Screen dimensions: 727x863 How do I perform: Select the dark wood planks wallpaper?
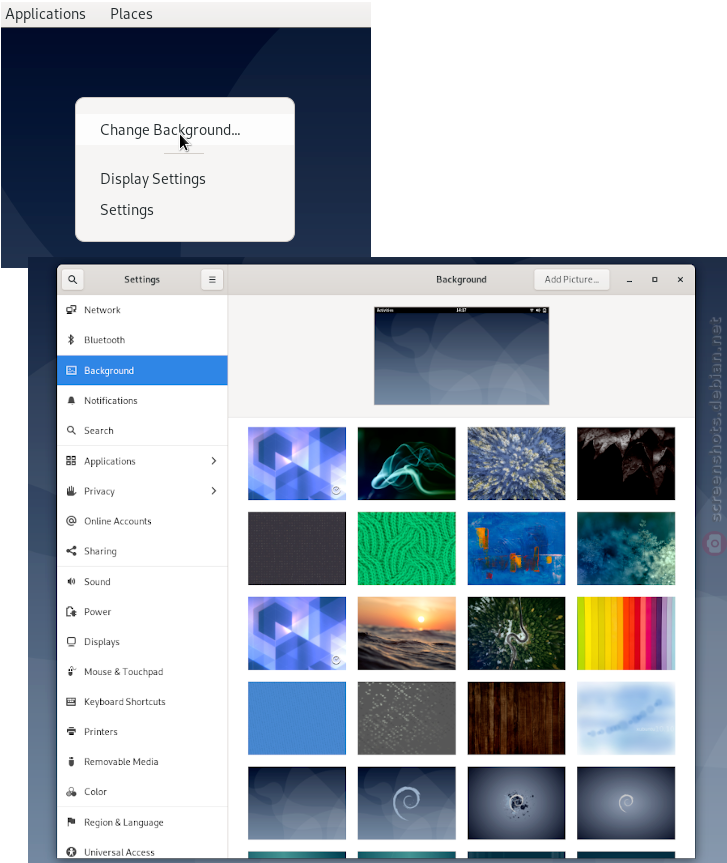516,718
